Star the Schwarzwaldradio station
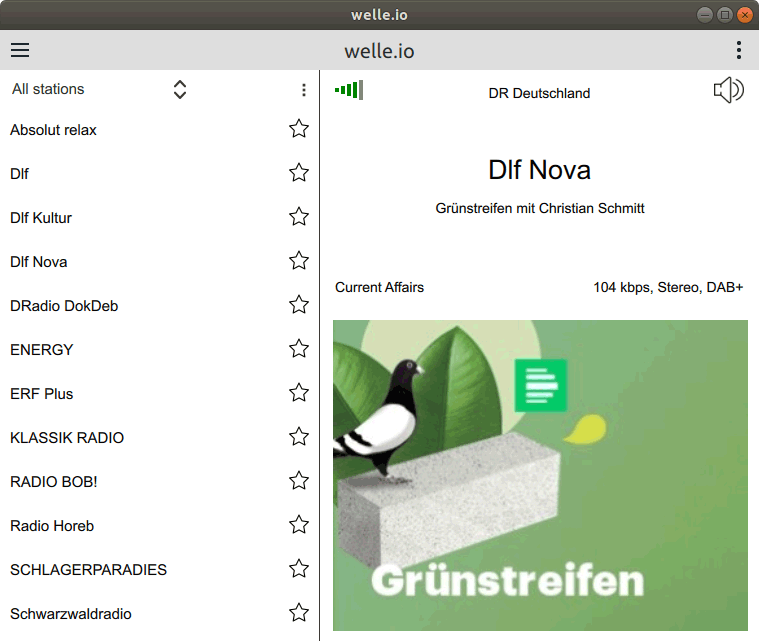 click(x=298, y=613)
